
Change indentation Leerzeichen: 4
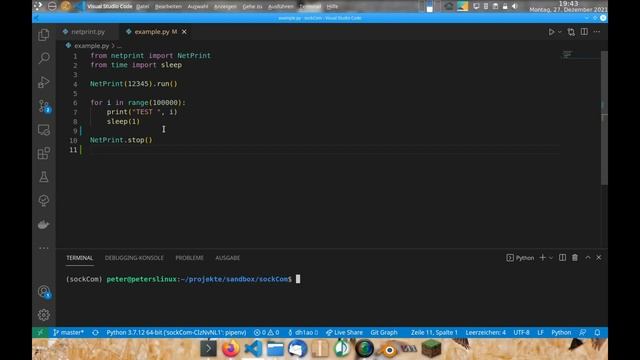point(485,332)
